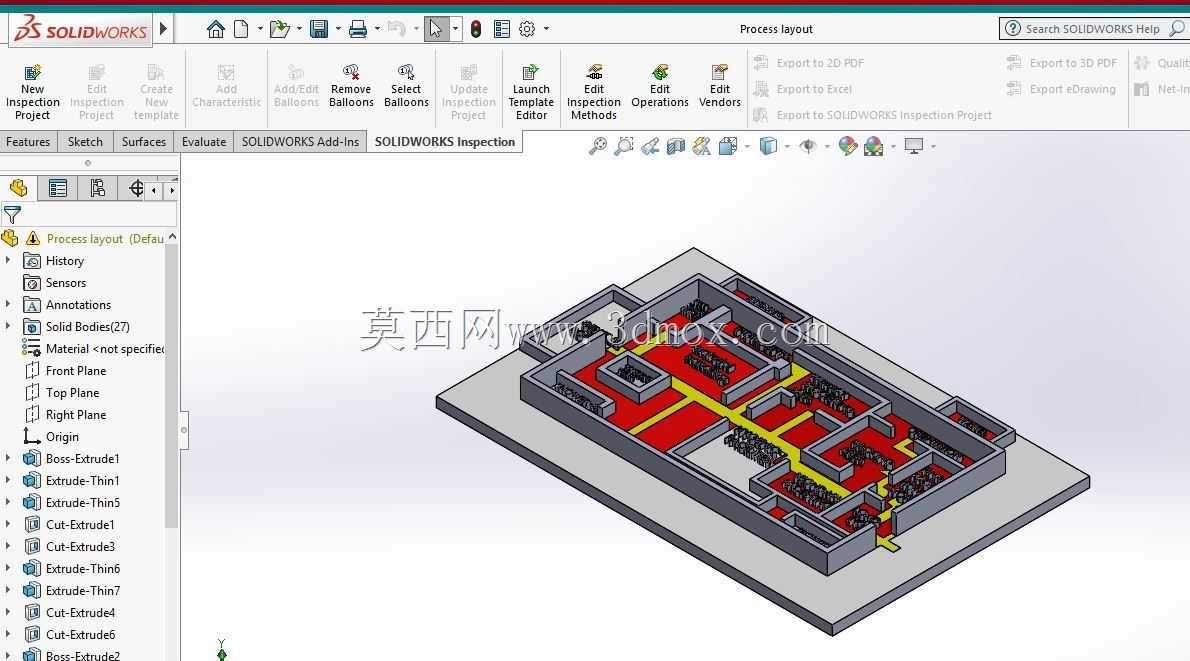Open the Options gear dropdown arrow
The width and height of the screenshot is (1190, 661).
click(546, 29)
